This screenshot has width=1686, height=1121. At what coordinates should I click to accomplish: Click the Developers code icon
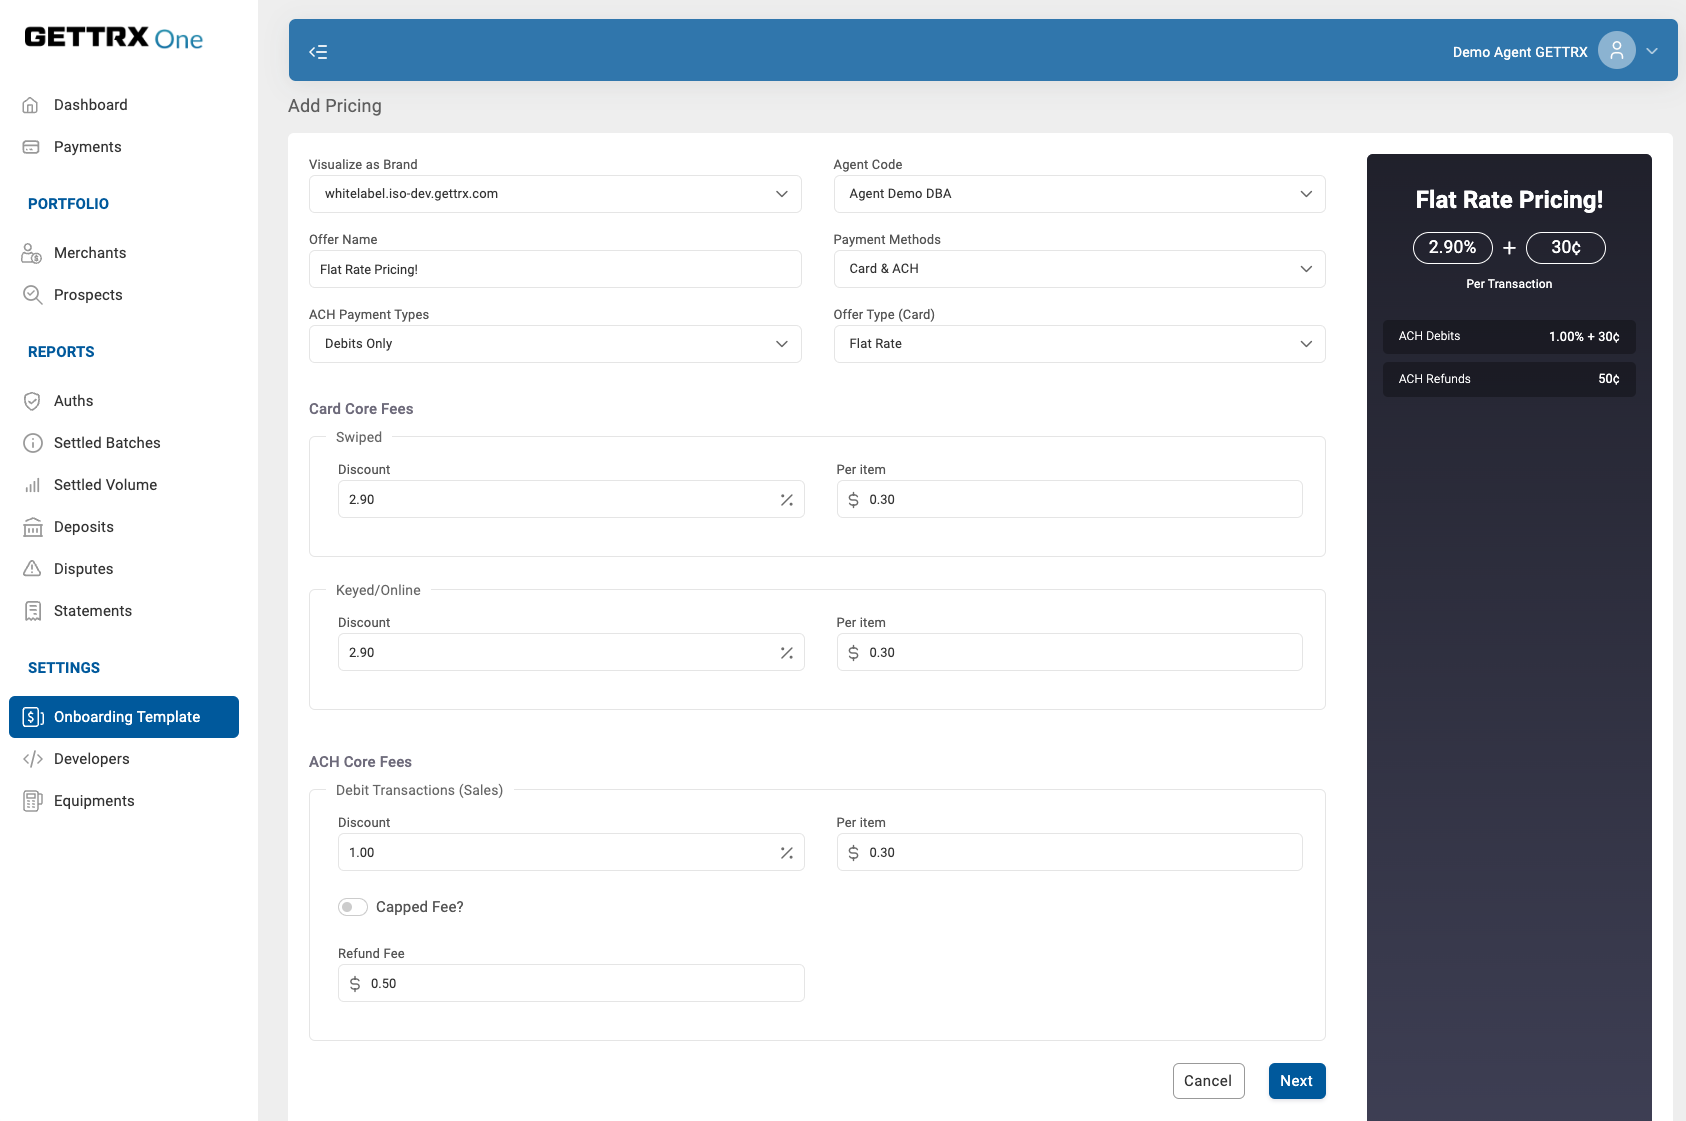pyautogui.click(x=32, y=759)
